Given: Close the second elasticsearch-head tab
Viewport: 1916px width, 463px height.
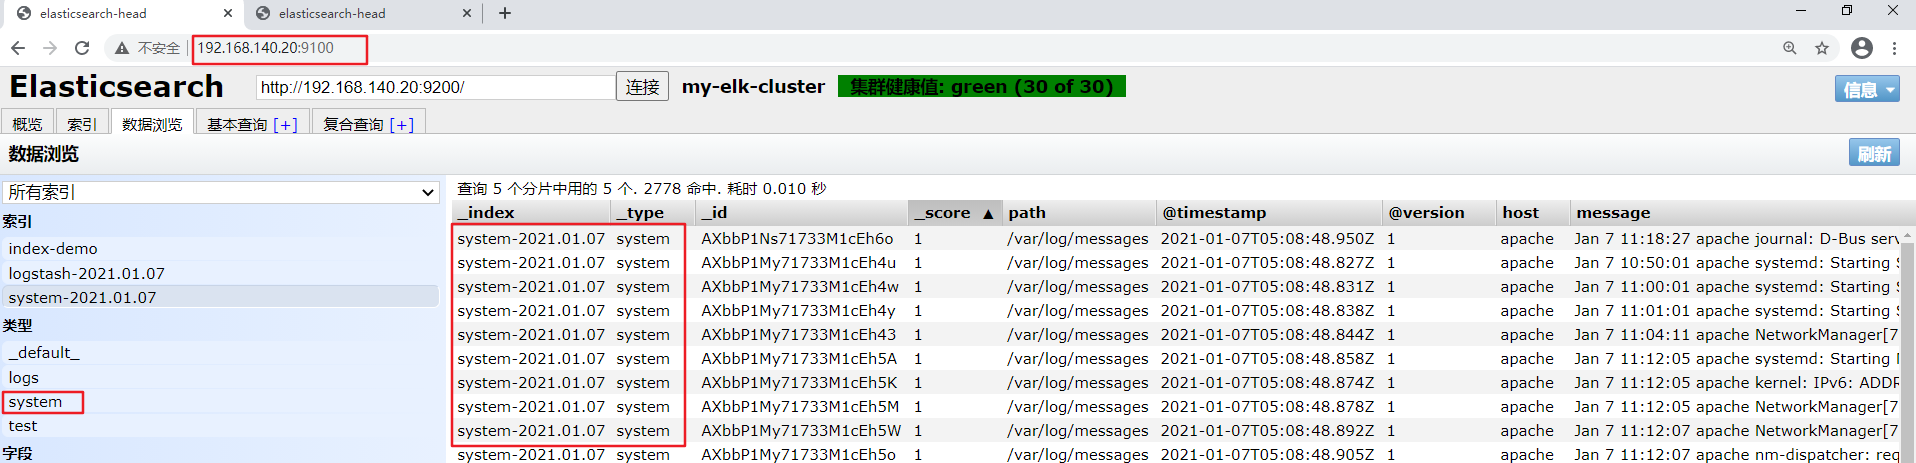Looking at the screenshot, I should point(467,13).
